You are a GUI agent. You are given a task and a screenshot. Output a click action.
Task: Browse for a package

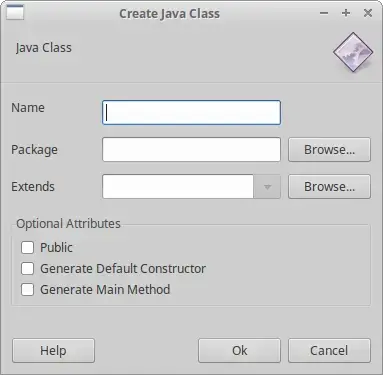click(x=329, y=150)
